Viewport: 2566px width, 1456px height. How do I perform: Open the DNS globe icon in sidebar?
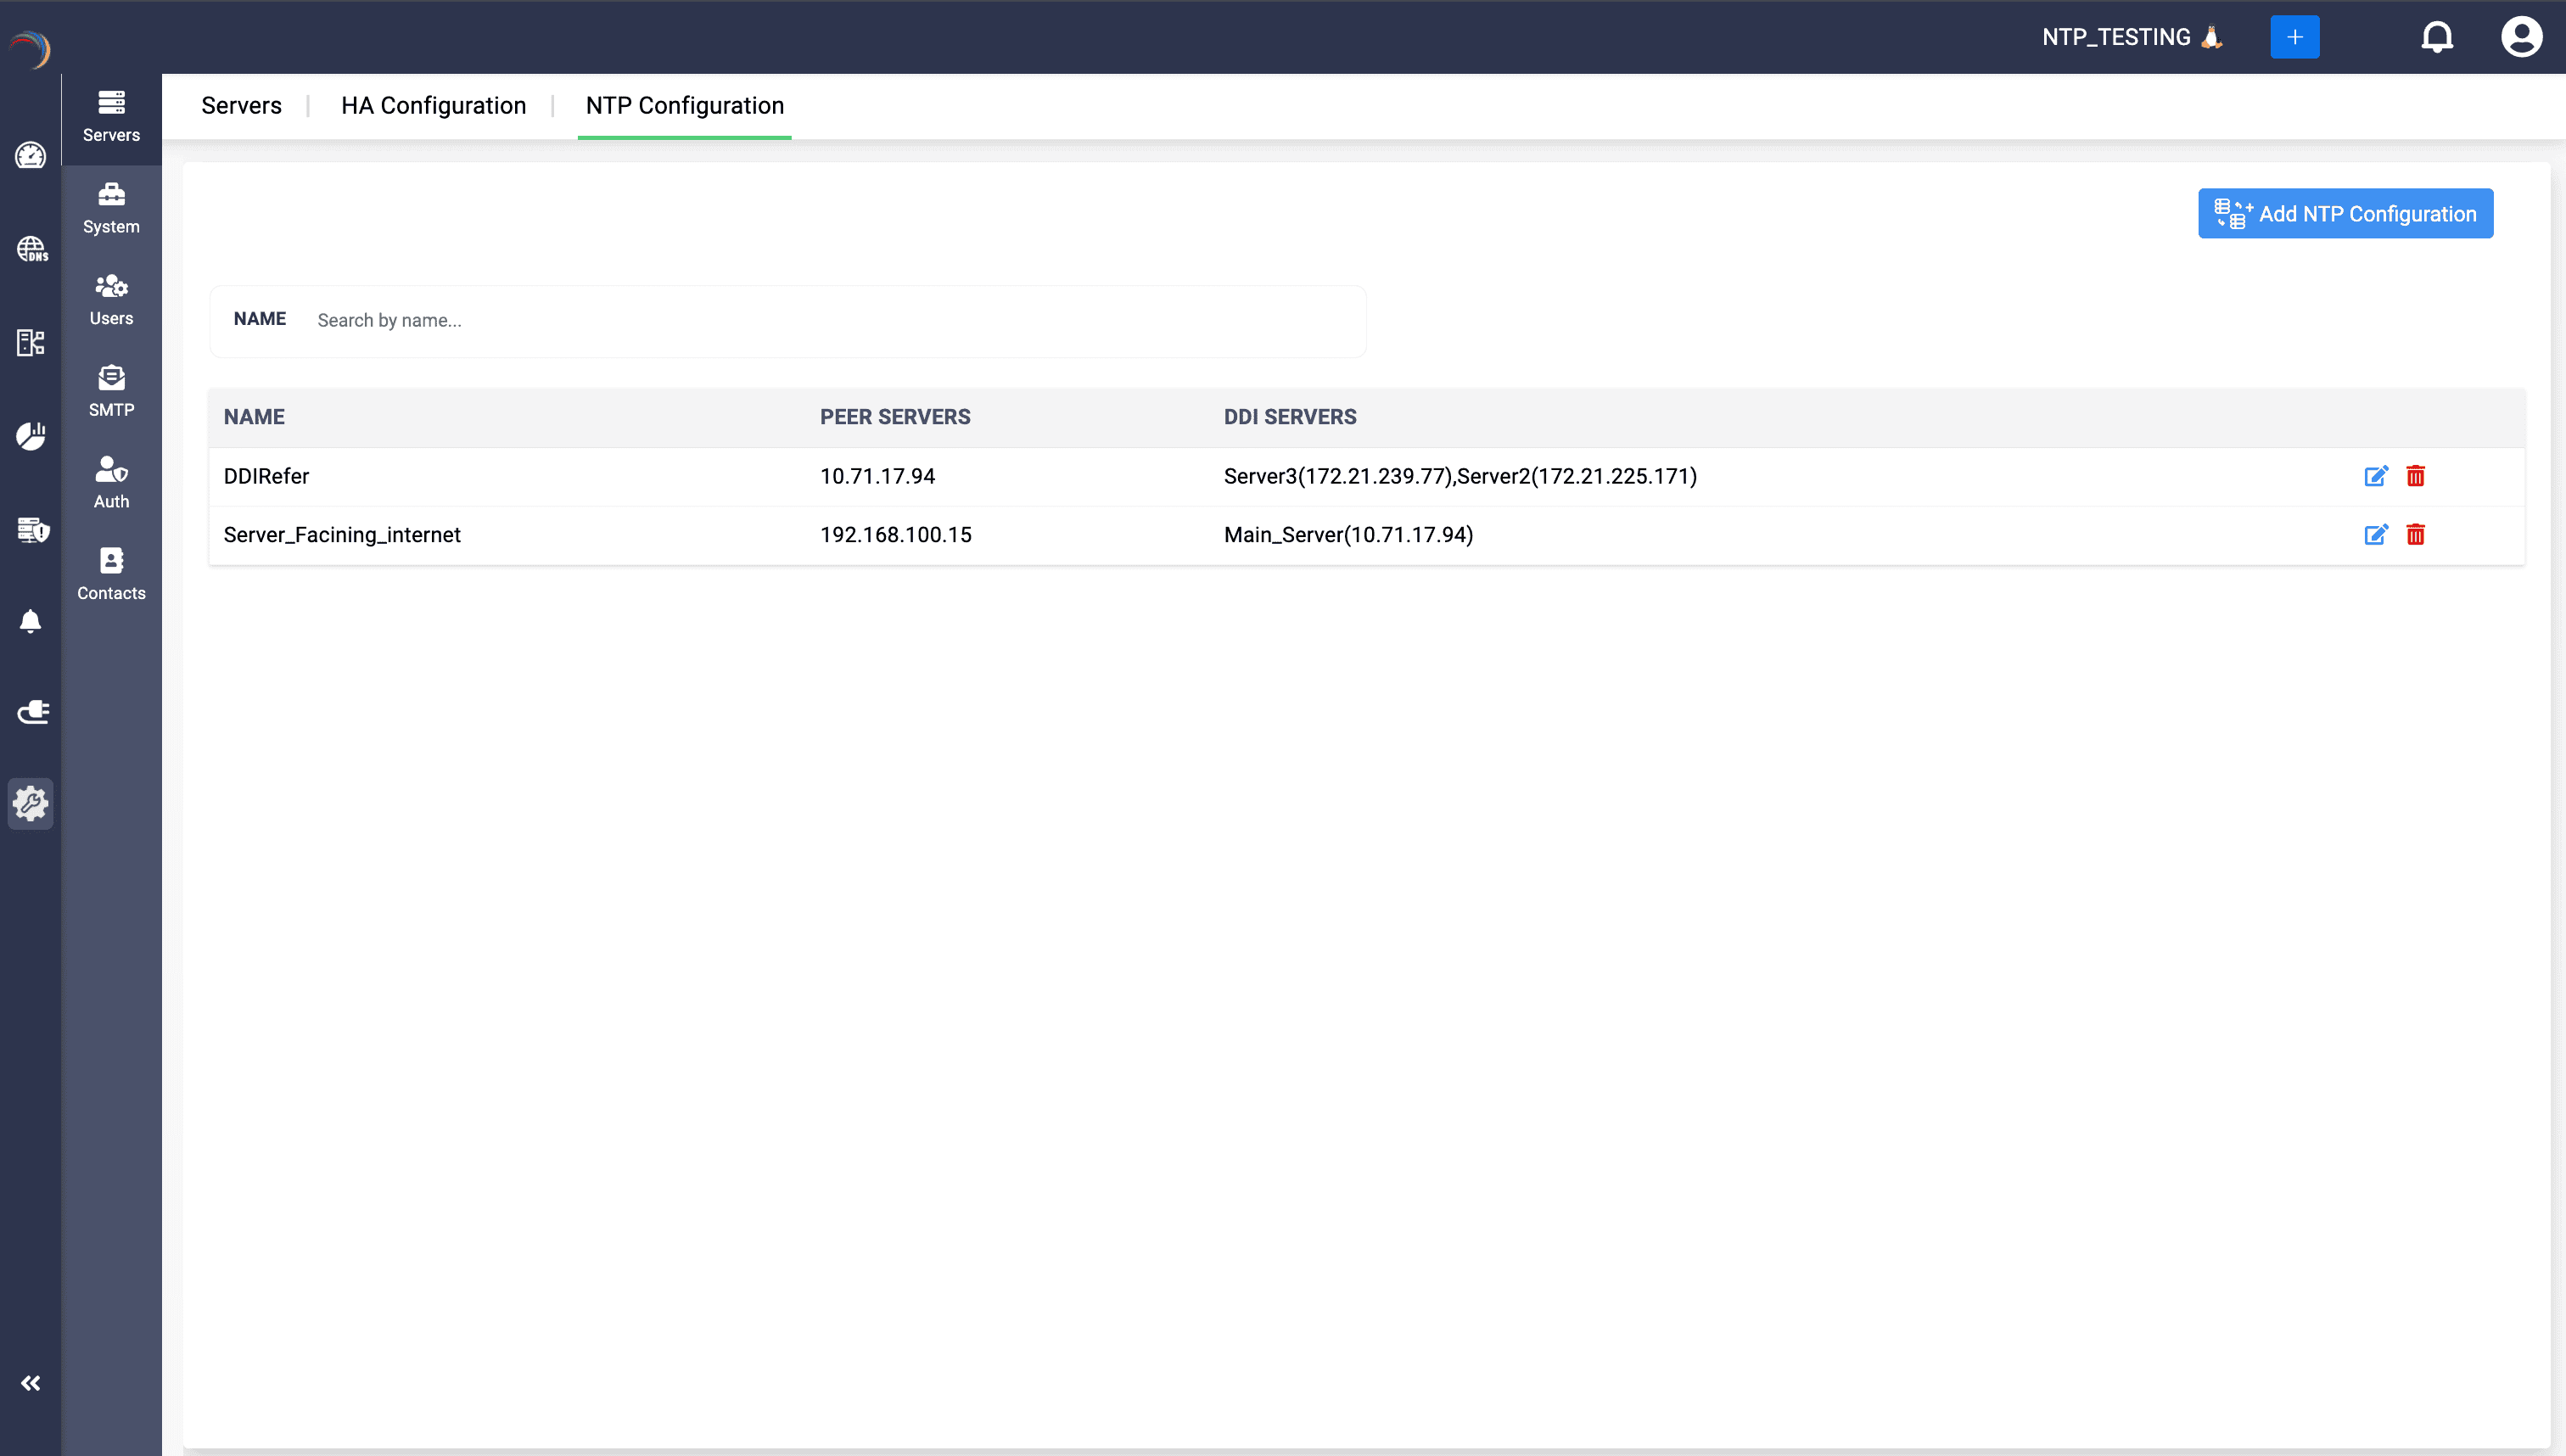(30, 249)
